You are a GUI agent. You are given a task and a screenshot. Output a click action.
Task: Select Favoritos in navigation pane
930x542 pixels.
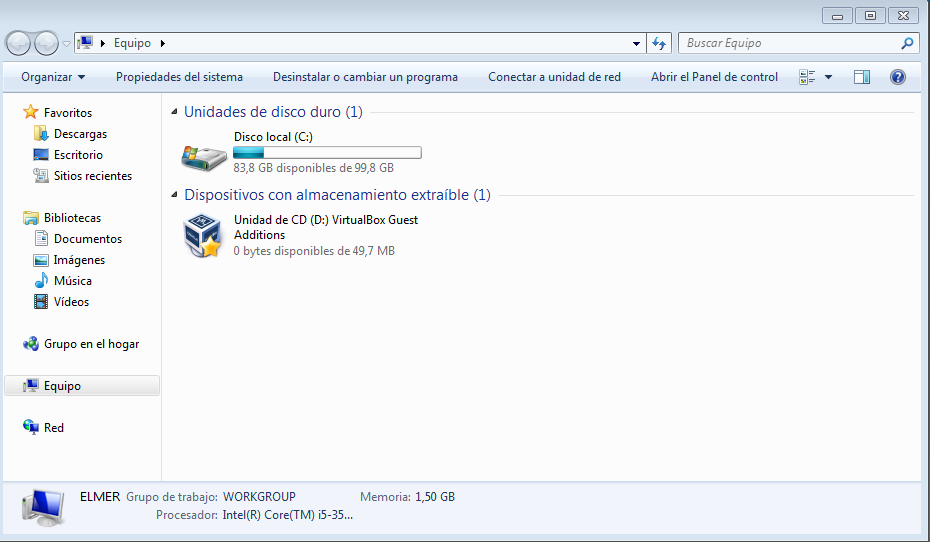tap(68, 113)
